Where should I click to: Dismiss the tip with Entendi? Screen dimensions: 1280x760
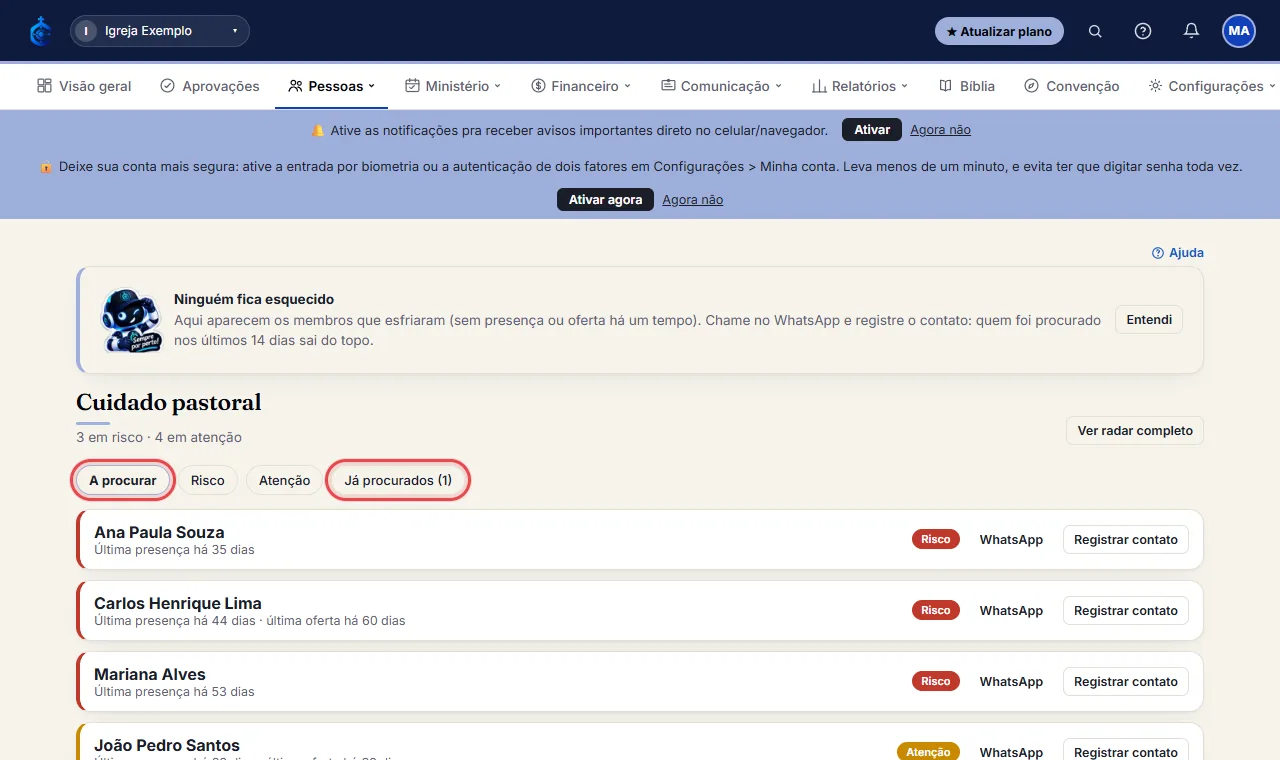pos(1149,320)
